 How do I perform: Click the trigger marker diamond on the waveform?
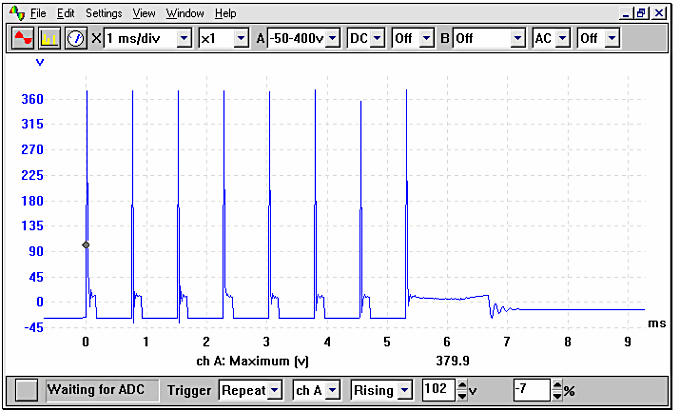pyautogui.click(x=86, y=245)
